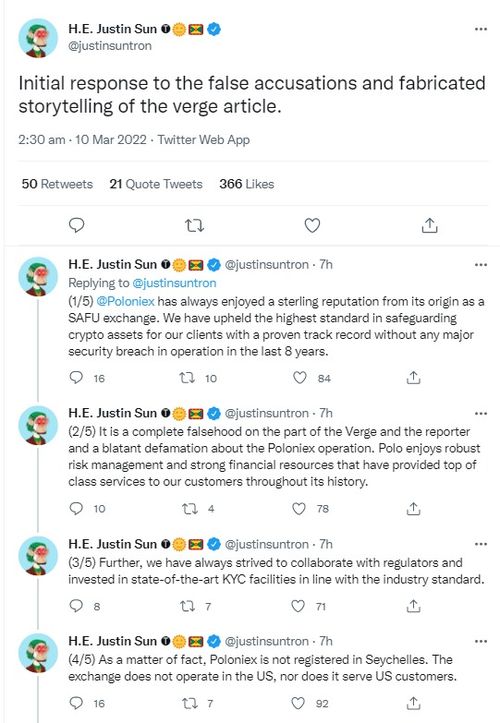This screenshot has height=723, width=500.
Task: Reply to the main tweet via comment icon
Action: 77,225
